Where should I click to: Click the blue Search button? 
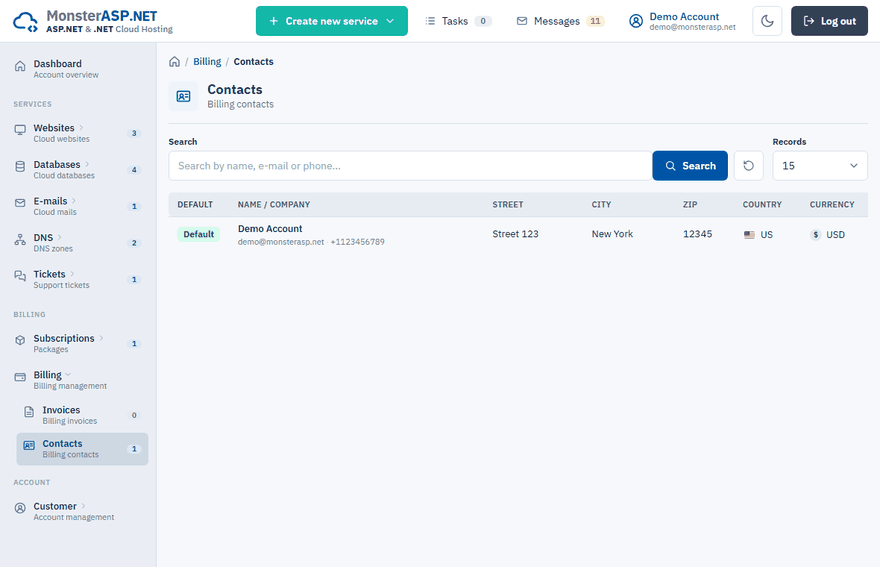pos(690,166)
